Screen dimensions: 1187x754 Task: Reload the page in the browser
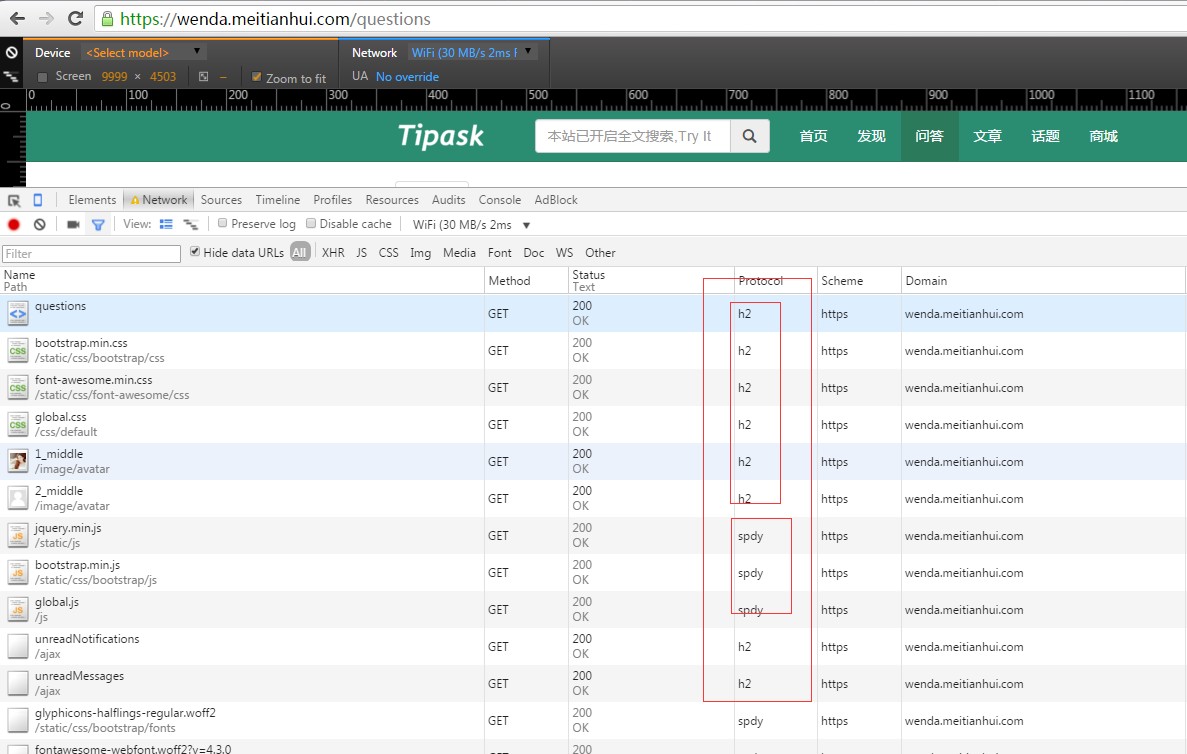(x=75, y=18)
